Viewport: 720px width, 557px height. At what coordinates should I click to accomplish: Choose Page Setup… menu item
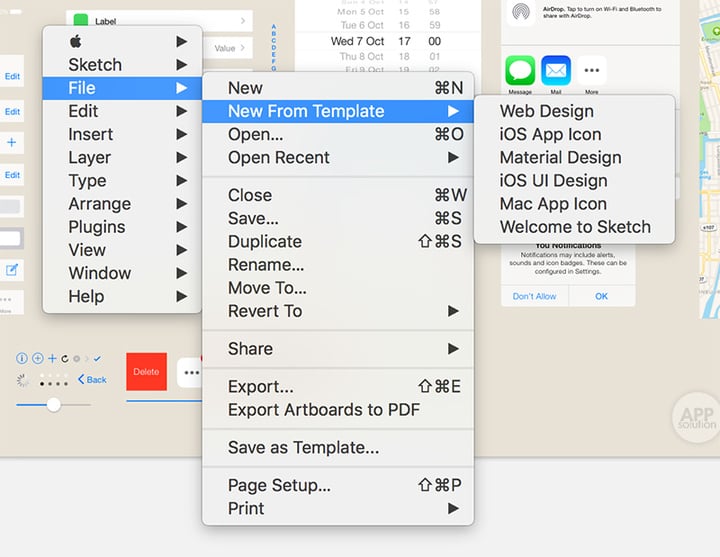click(338, 485)
